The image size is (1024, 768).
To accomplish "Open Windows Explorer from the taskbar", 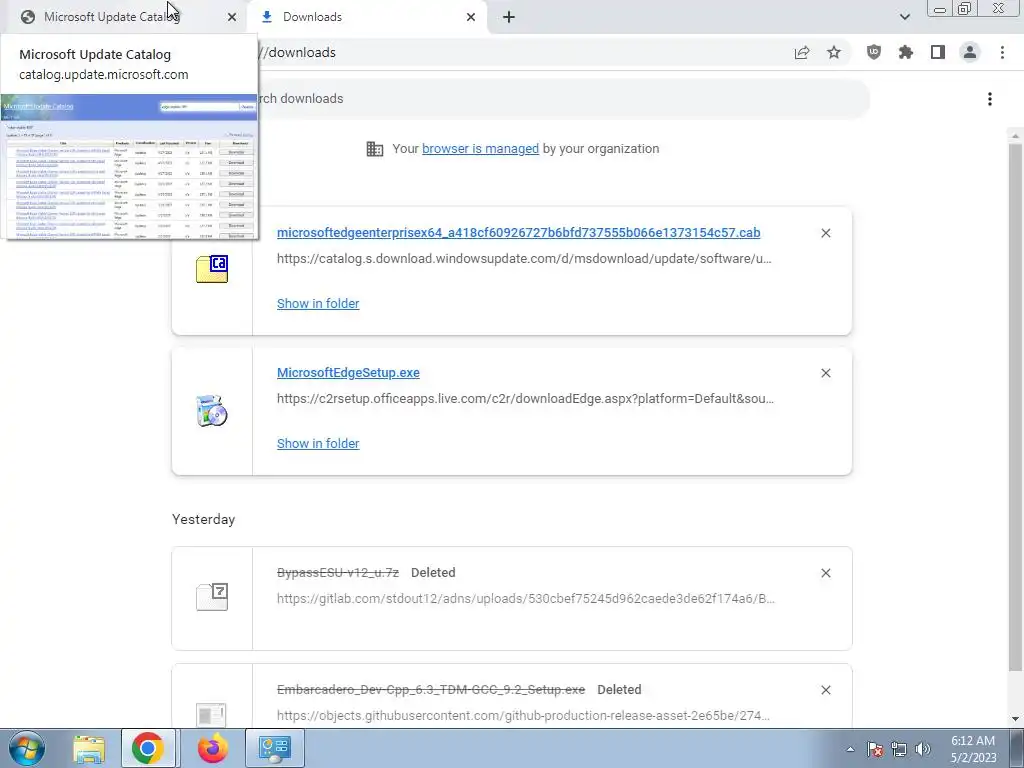I will 89,748.
